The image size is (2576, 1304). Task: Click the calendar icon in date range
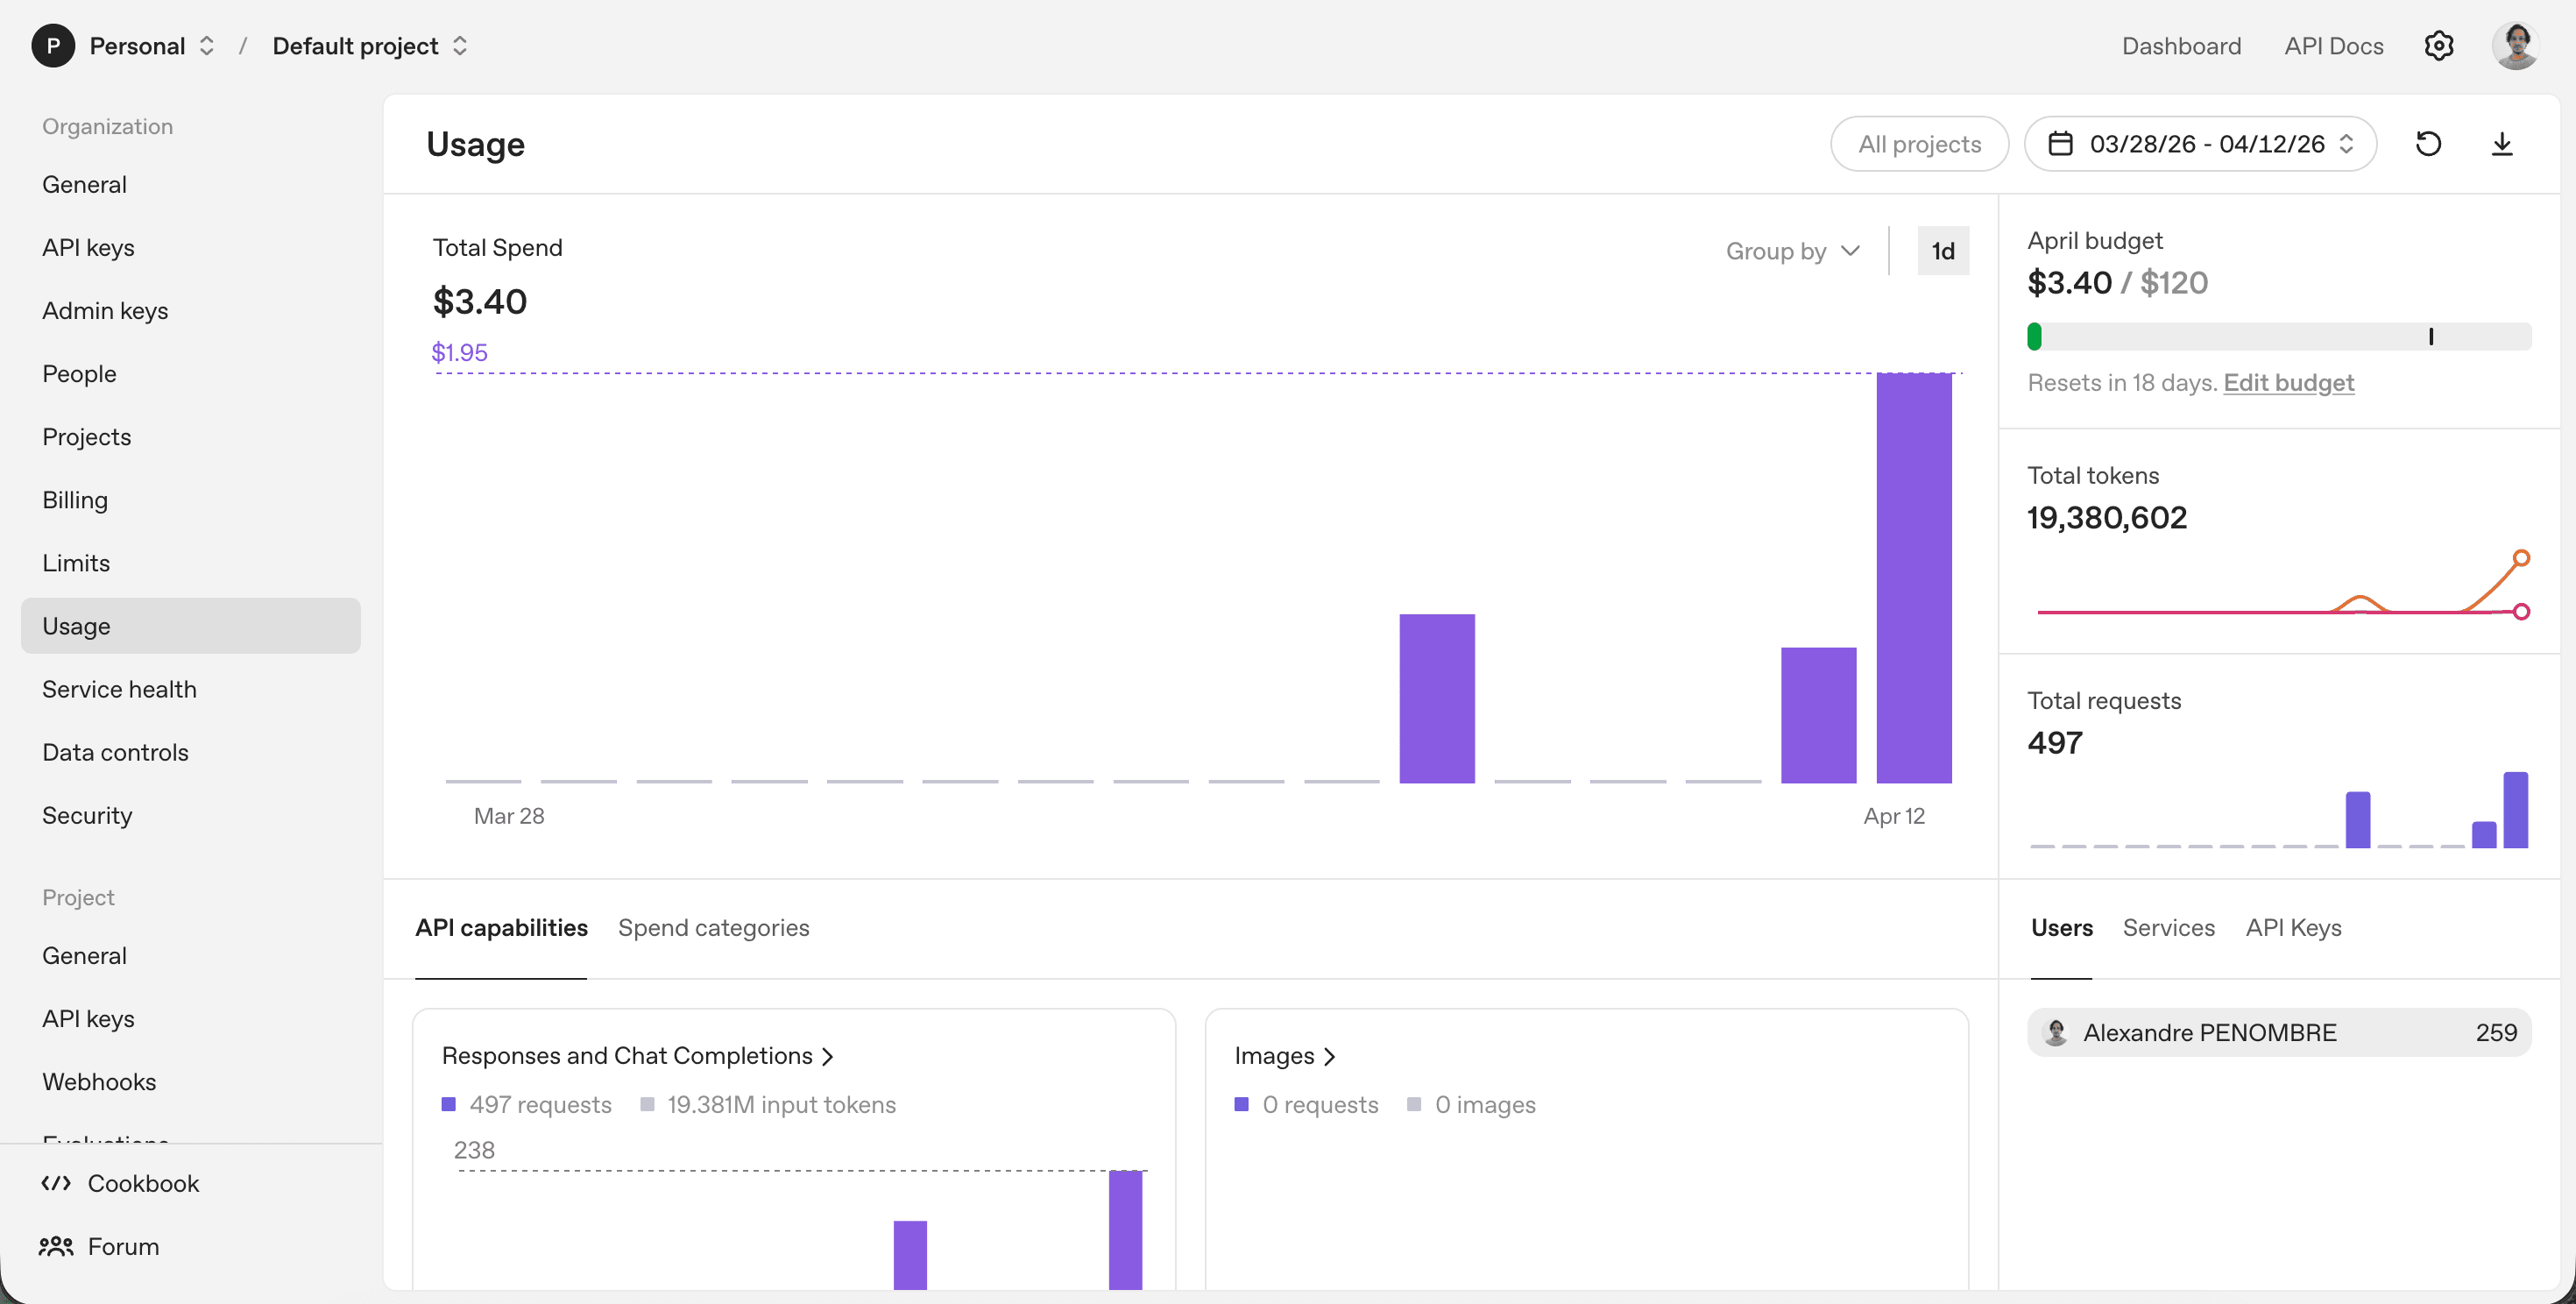[x=2060, y=144]
